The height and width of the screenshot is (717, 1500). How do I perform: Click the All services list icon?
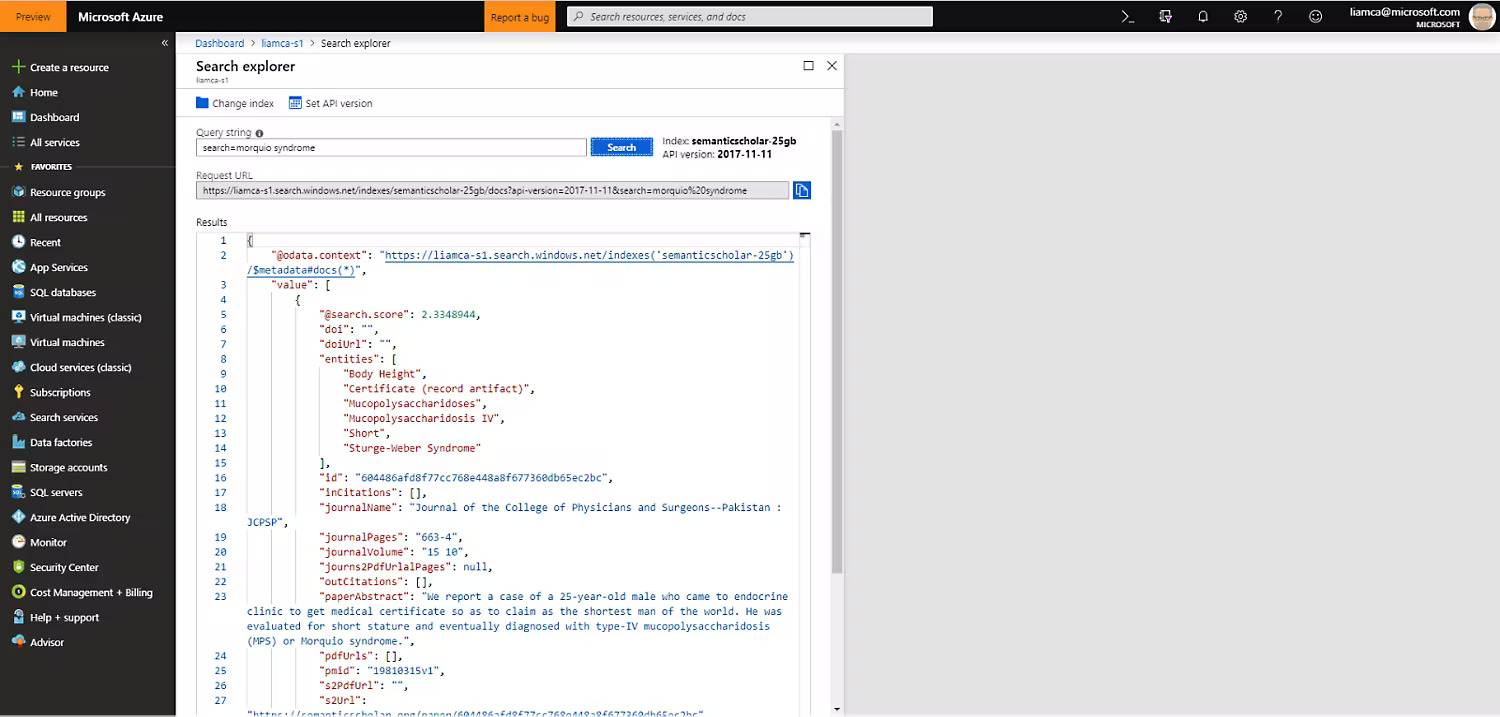click(x=18, y=142)
